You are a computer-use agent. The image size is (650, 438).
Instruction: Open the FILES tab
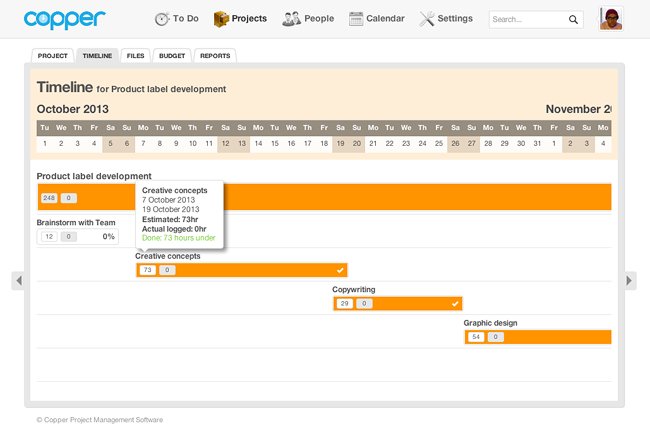click(x=136, y=56)
